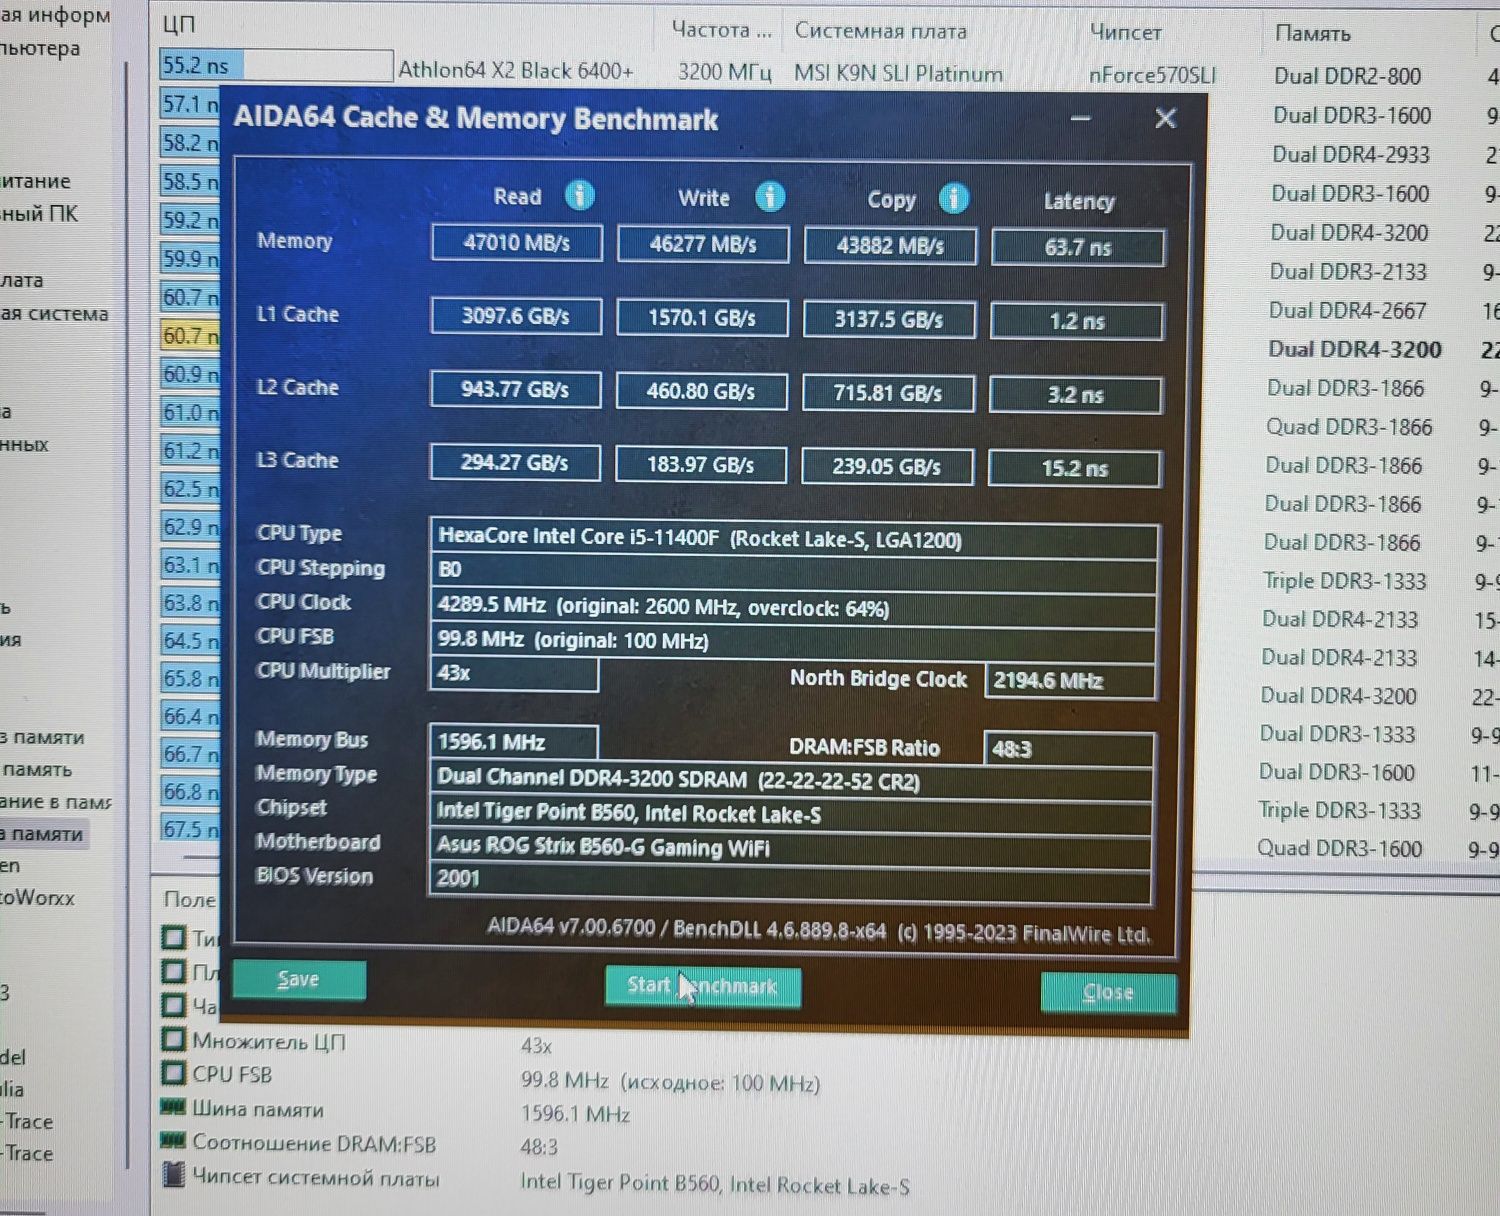This screenshot has width=1500, height=1216.
Task: Click Соотношение DRAM:FSB field row
Action: click(x=314, y=1143)
